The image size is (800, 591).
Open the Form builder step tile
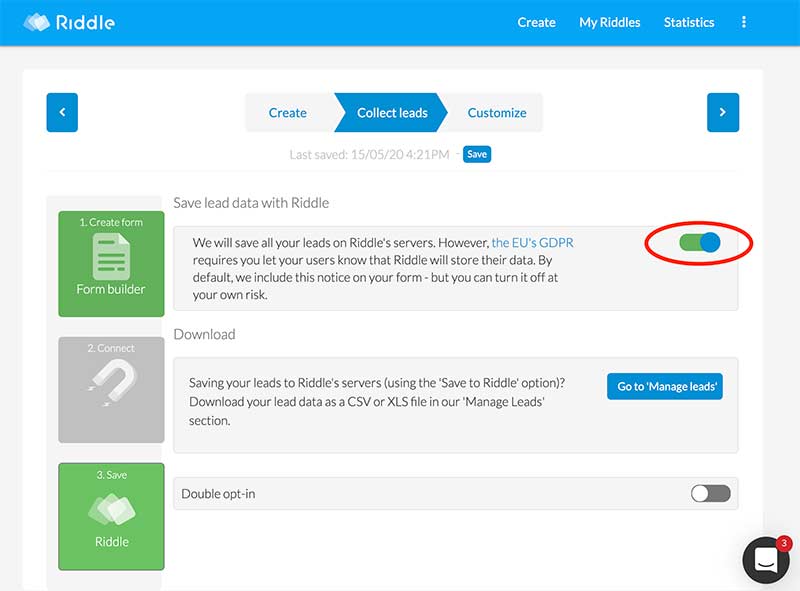(111, 264)
